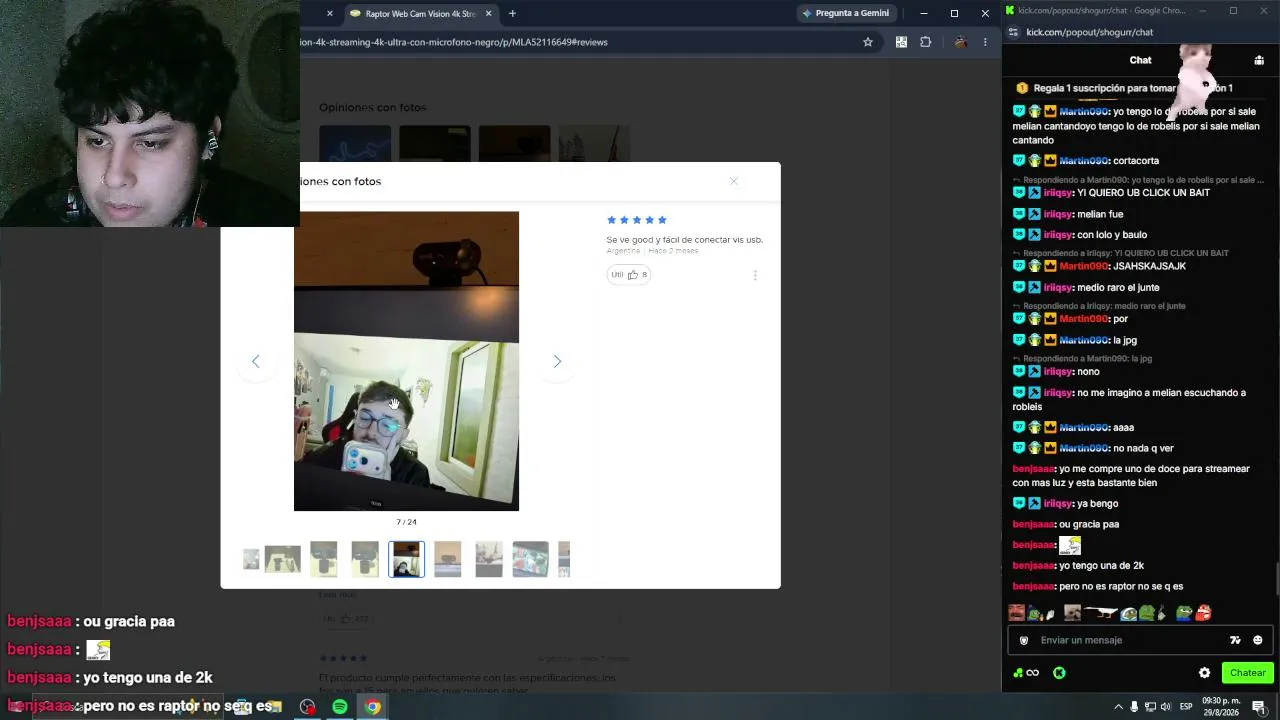Show the previous review photo
Image resolution: width=1280 pixels, height=720 pixels.
click(x=255, y=361)
